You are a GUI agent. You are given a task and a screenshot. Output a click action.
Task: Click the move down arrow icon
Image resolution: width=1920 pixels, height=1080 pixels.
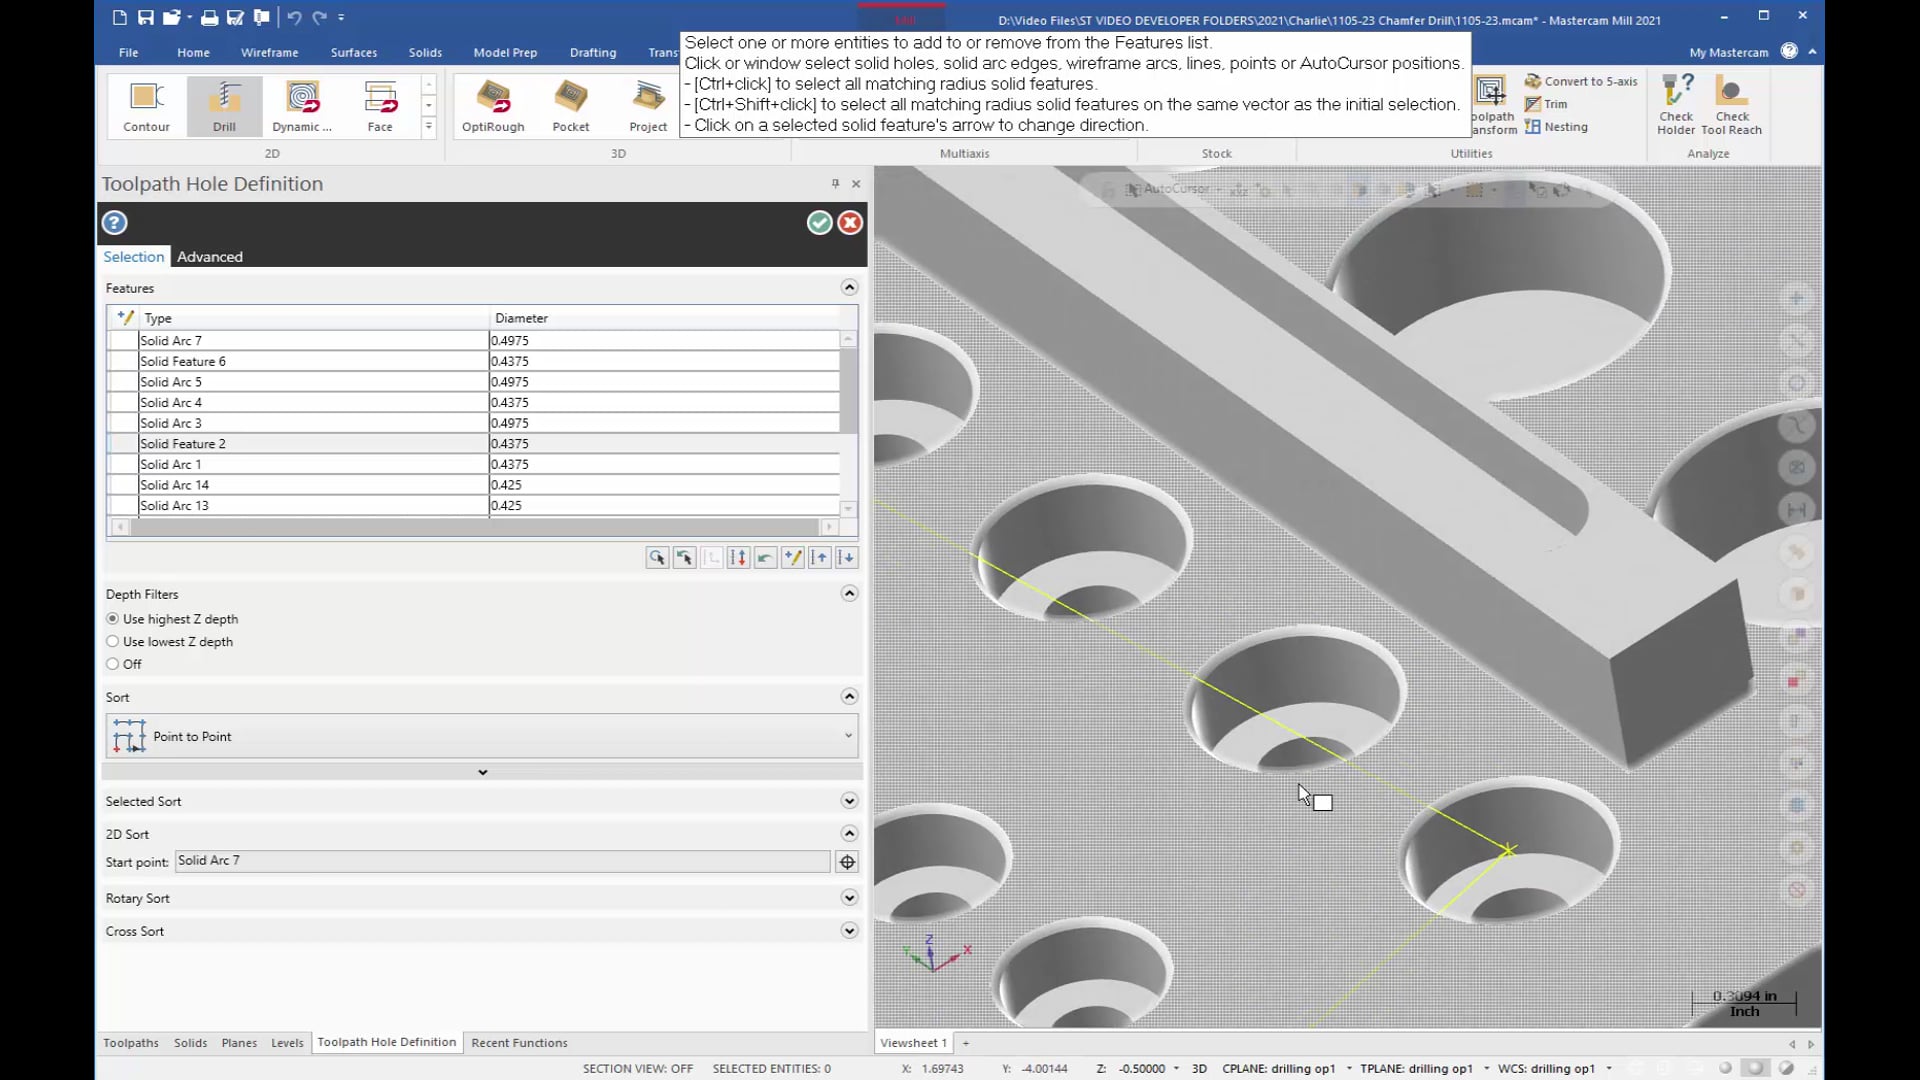tap(846, 558)
